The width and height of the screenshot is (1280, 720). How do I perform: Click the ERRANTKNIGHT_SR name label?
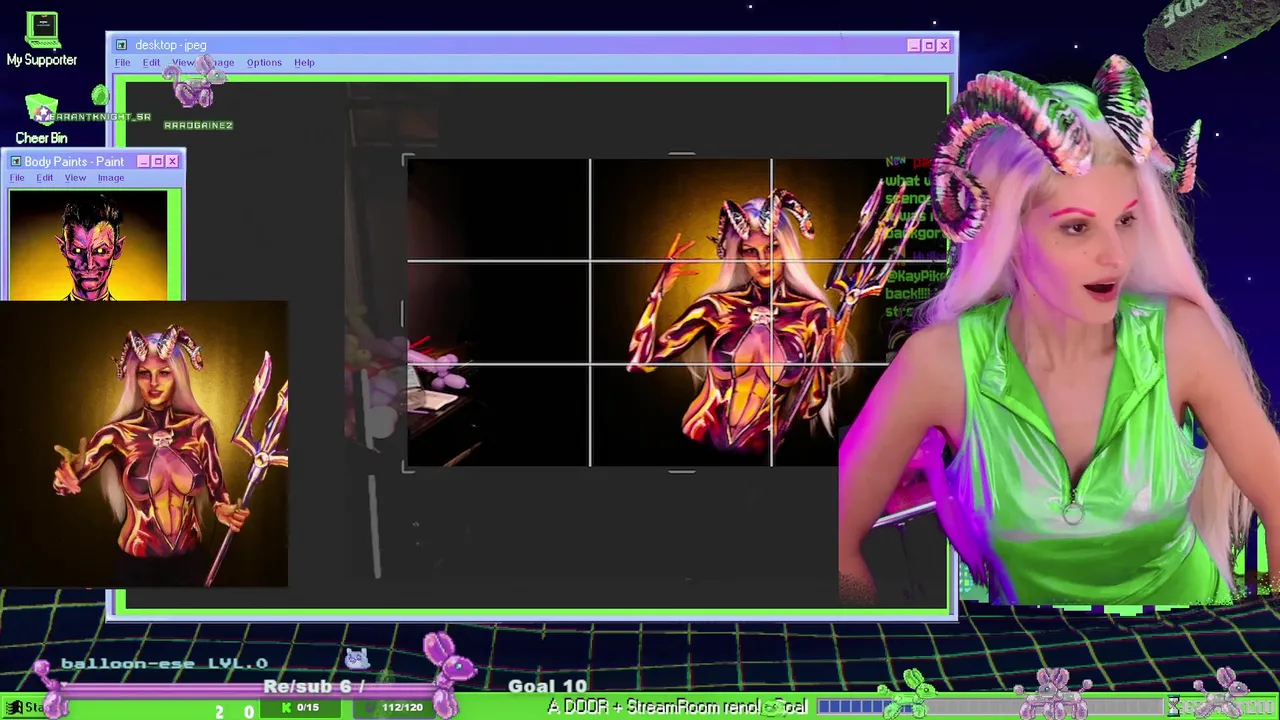point(100,117)
